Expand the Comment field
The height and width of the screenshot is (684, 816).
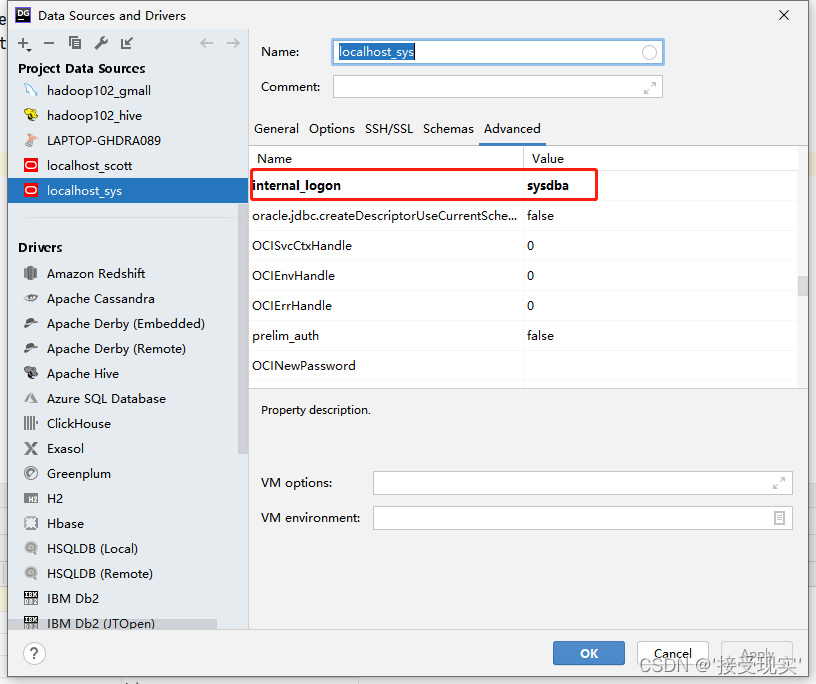pos(649,88)
